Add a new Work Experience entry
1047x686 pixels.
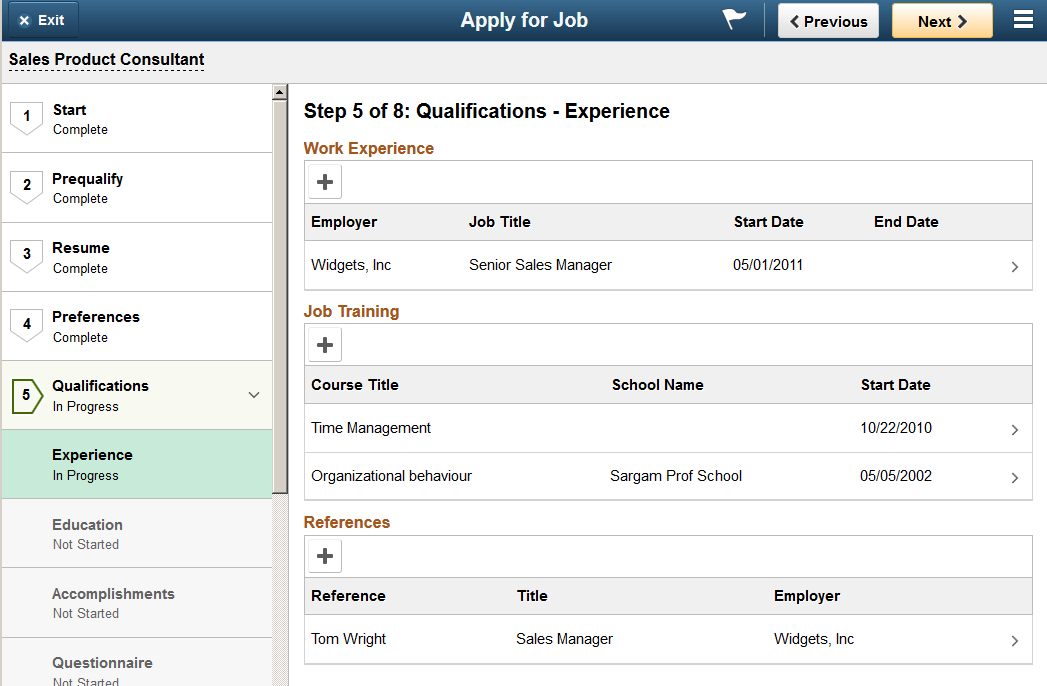pyautogui.click(x=325, y=182)
